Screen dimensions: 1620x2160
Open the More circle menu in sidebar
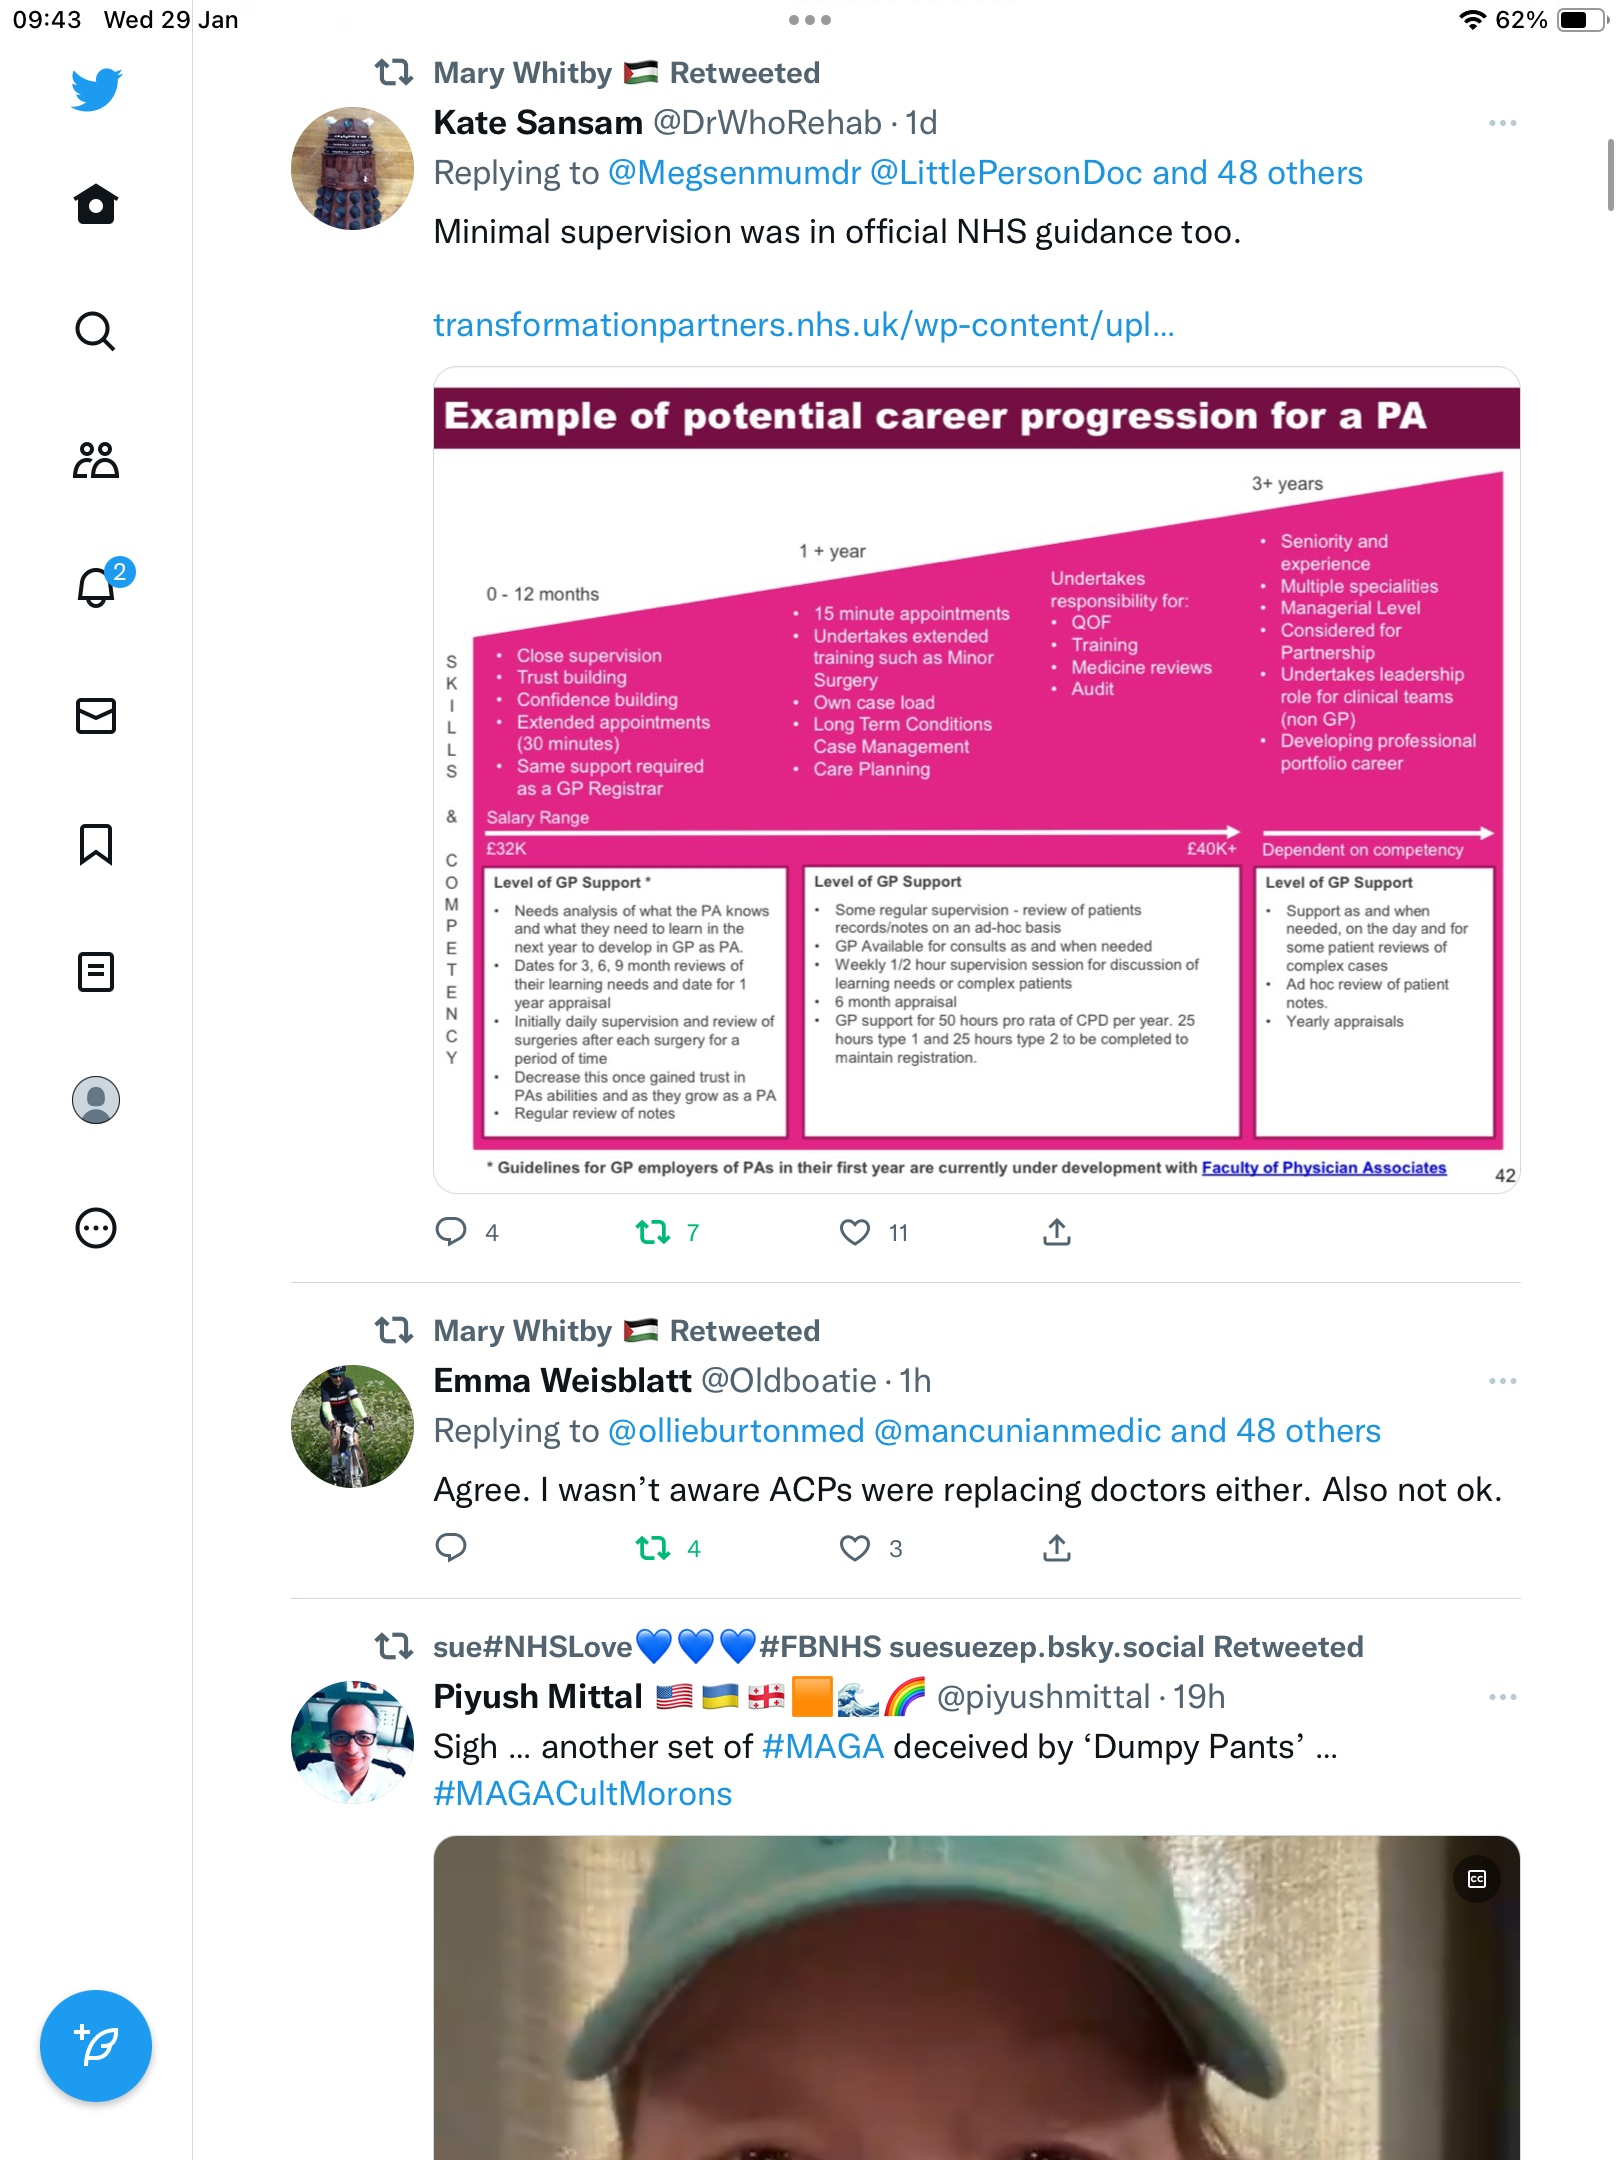coord(96,1228)
